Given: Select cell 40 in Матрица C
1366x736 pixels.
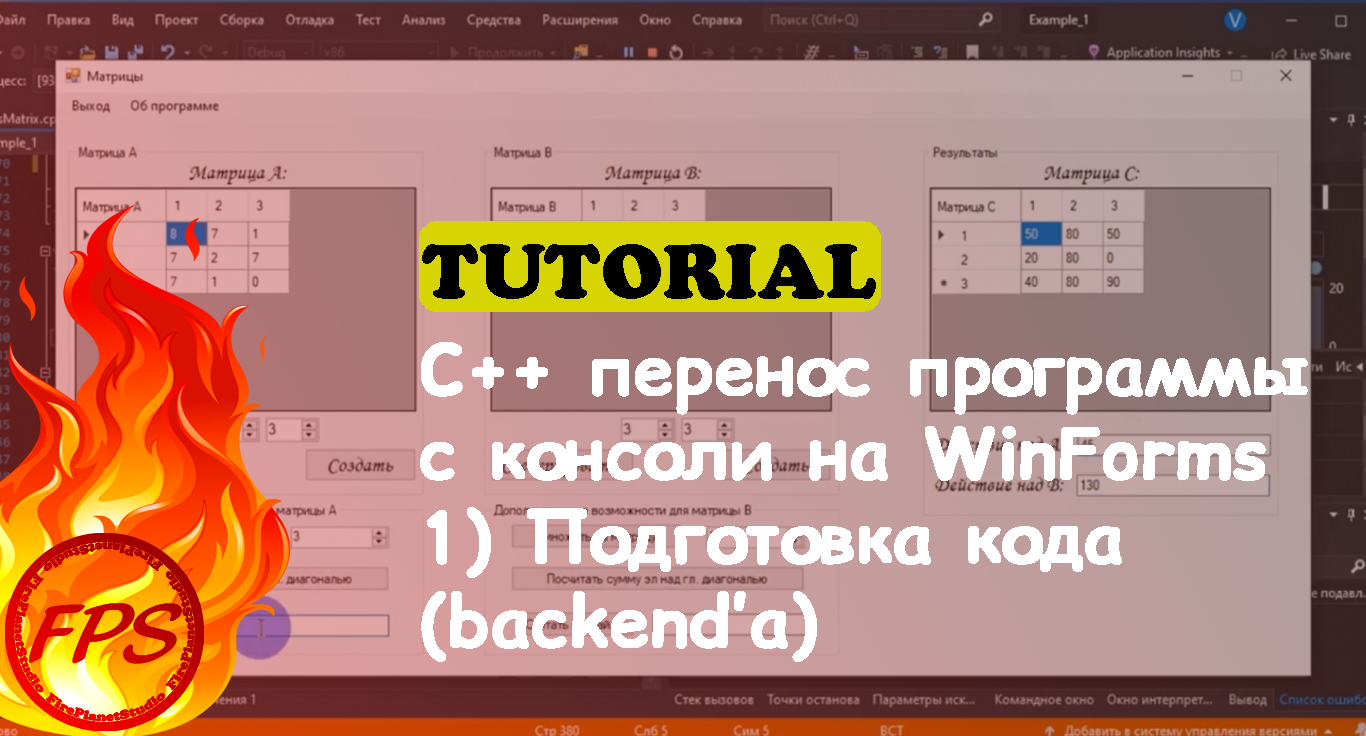Looking at the screenshot, I should coord(1041,283).
